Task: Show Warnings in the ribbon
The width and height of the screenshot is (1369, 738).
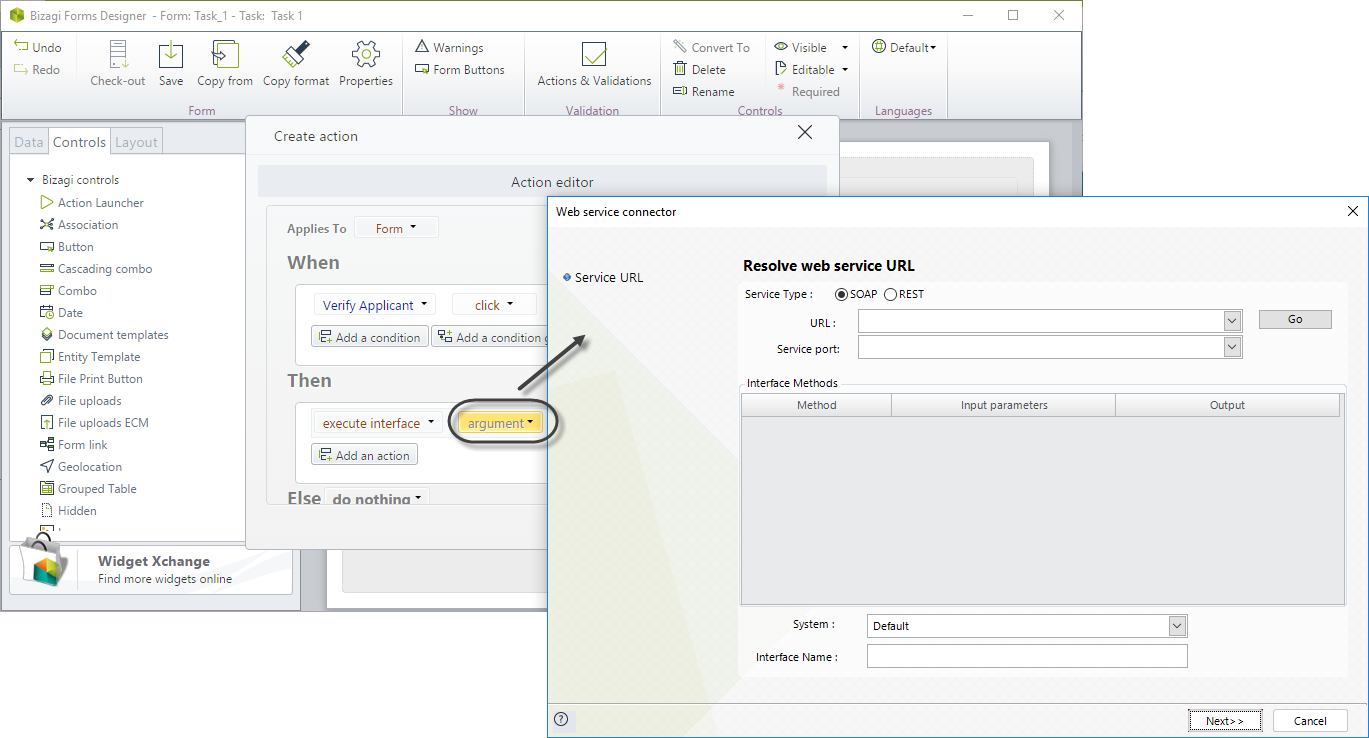Action: point(449,47)
